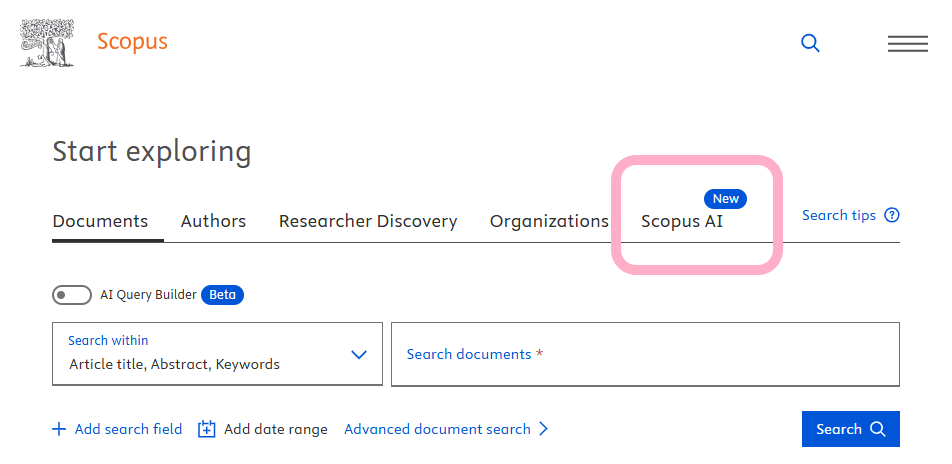952x464 pixels.
Task: Open the Researcher Discovery tab
Action: coord(367,221)
